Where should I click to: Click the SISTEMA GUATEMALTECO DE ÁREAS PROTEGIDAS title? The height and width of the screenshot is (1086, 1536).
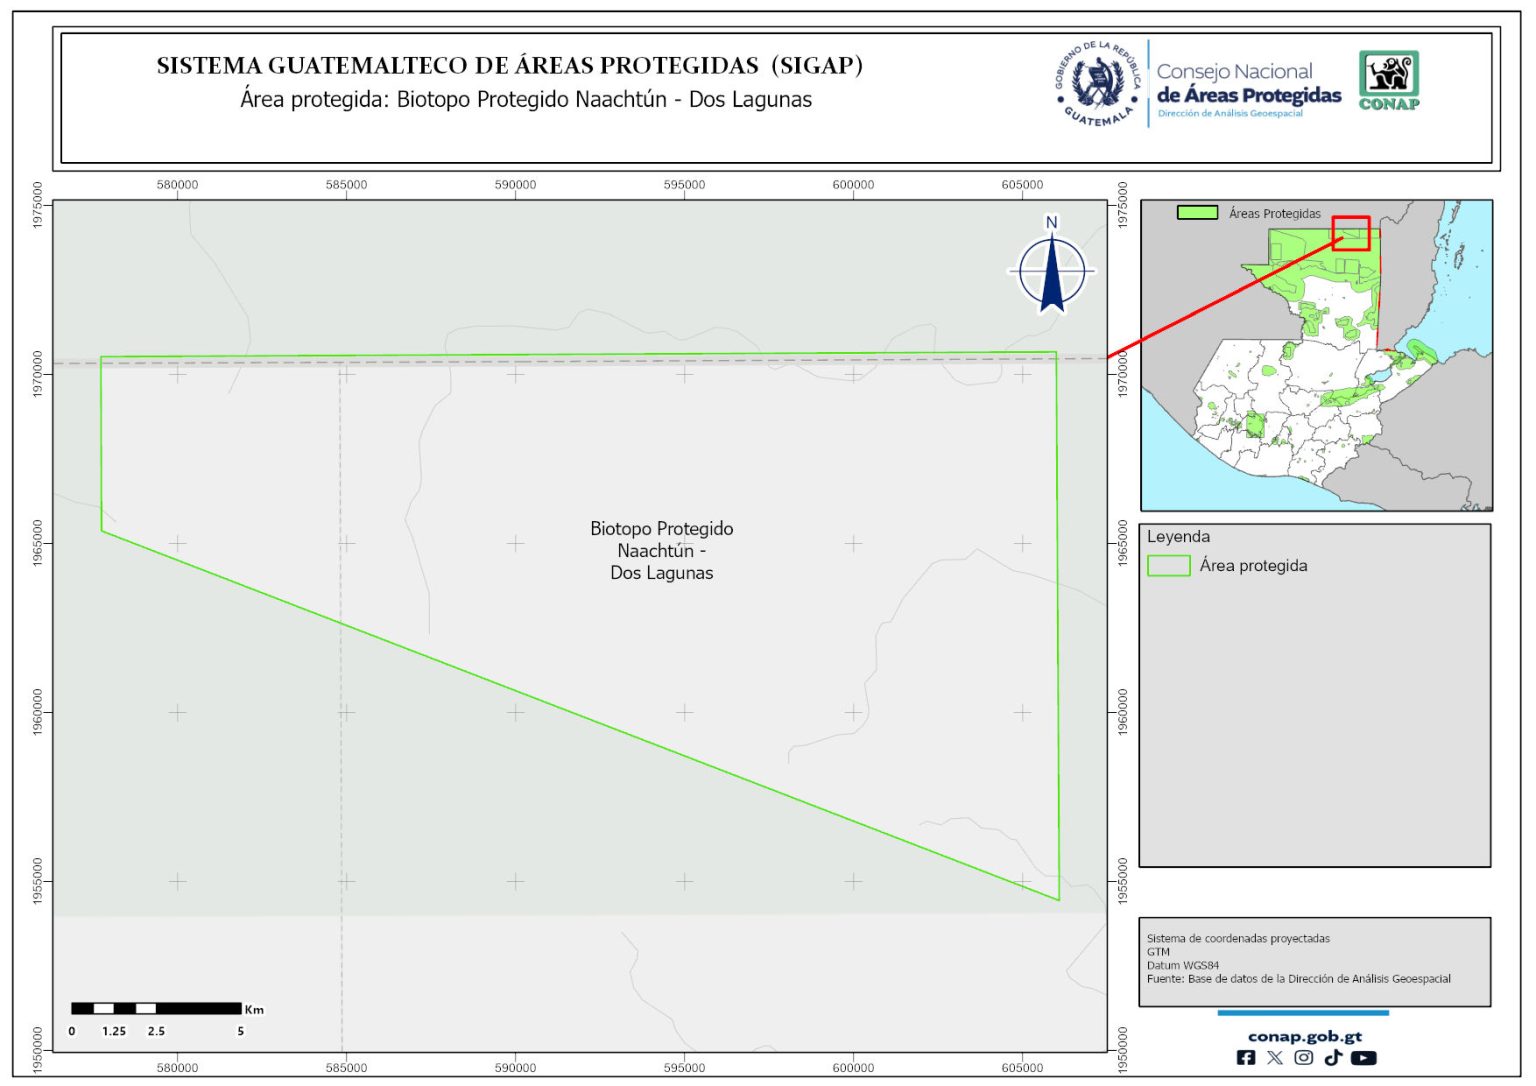[x=509, y=66]
